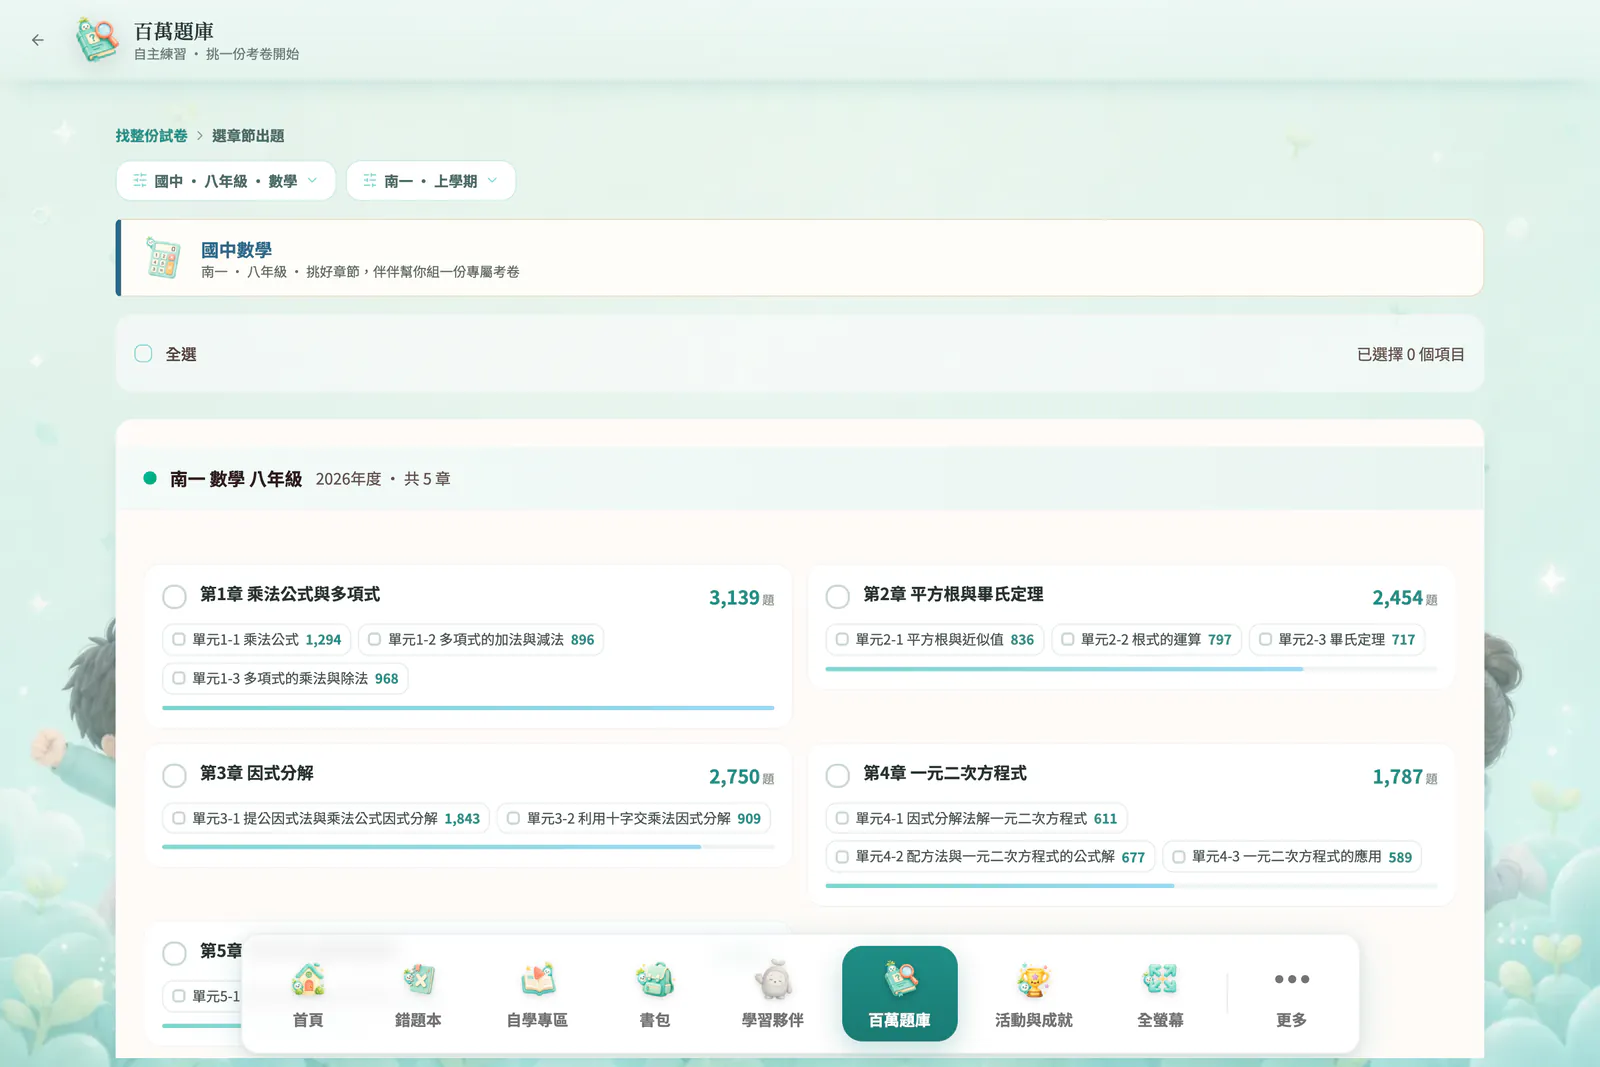Screen dimensions: 1600x1067
Task: Open 自學專區 icon in bottom nav
Action: point(538,980)
